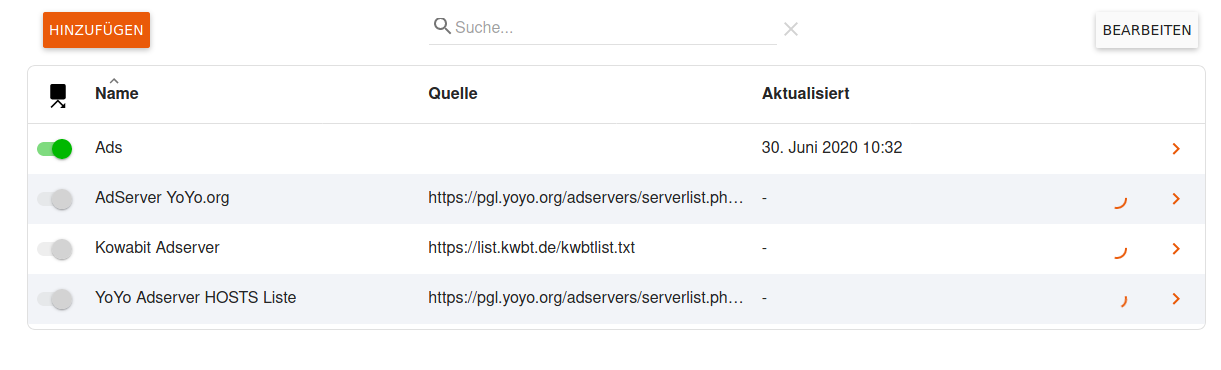This screenshot has width=1221, height=370.
Task: Sort by the Aktualisiert column header
Action: 806,93
